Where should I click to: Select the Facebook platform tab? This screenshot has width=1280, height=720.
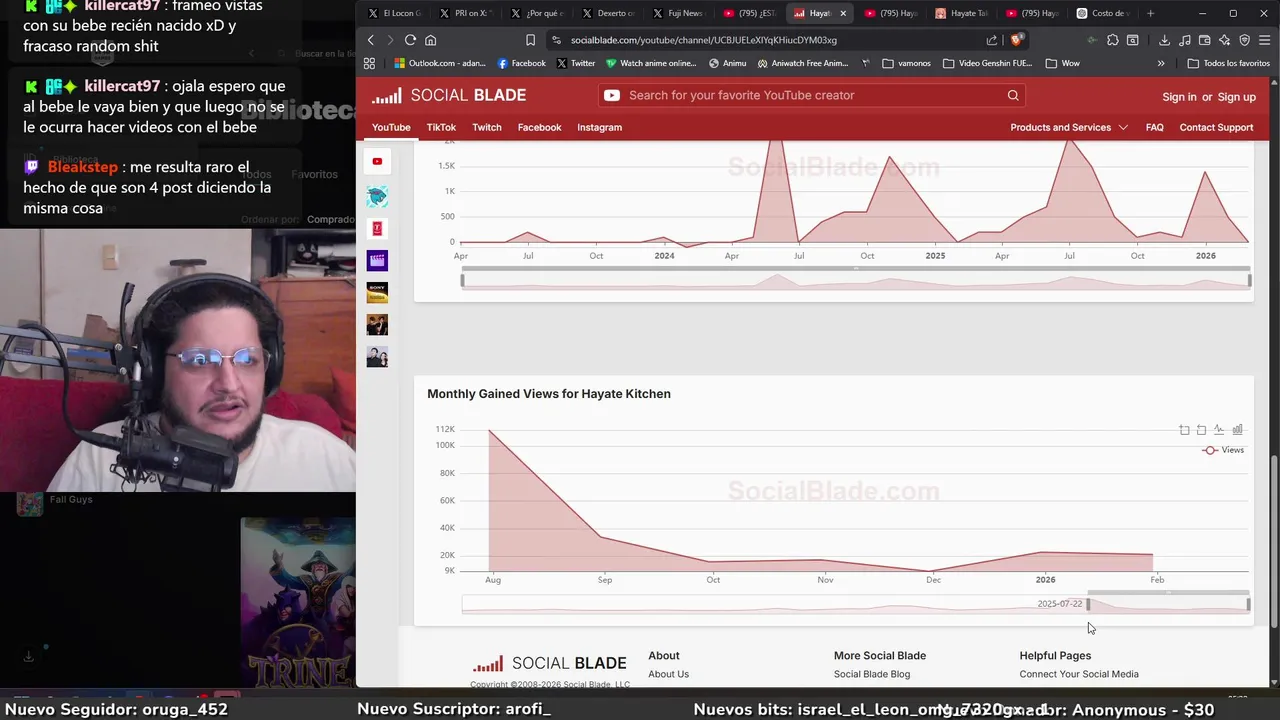coord(539,127)
